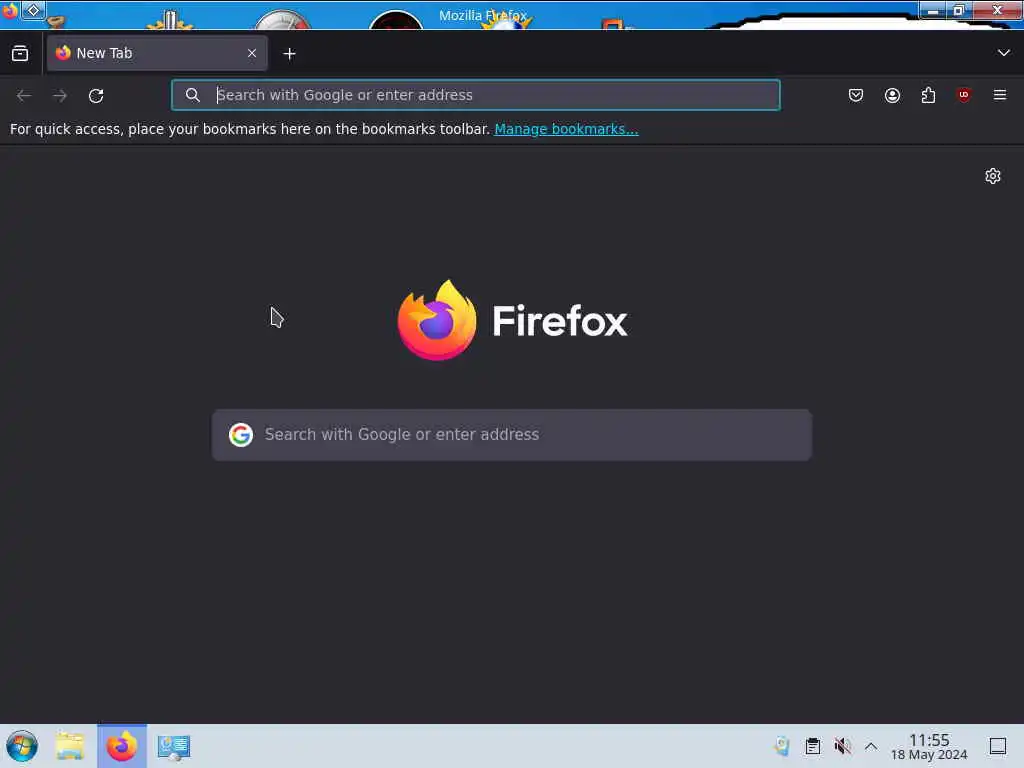Maximize the Mozilla Firefox window
1024x768 pixels.
(959, 10)
